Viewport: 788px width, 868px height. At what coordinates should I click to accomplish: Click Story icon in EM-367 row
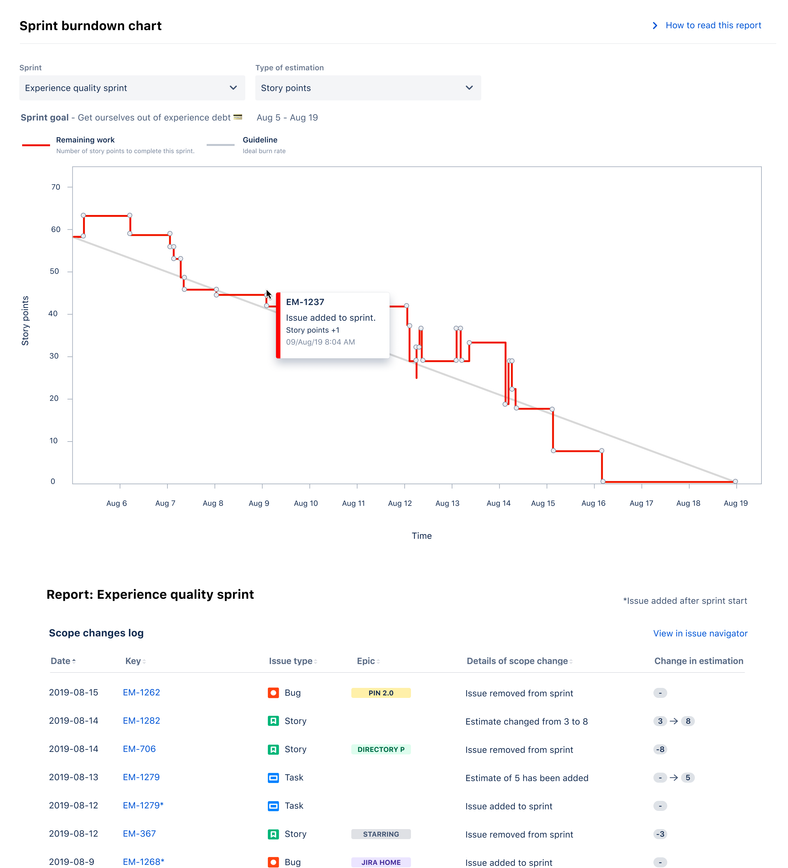[x=274, y=834]
